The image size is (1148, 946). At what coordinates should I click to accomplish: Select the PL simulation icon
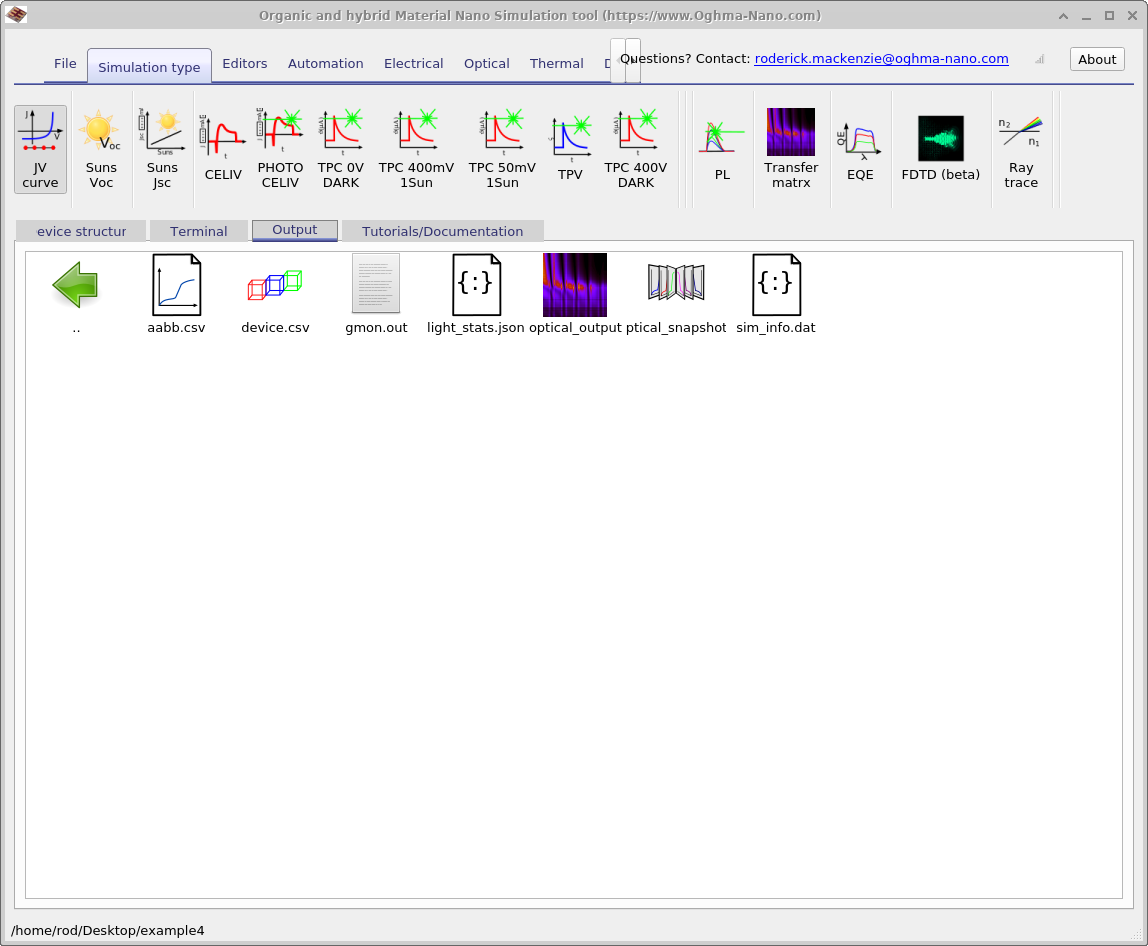pos(722,148)
